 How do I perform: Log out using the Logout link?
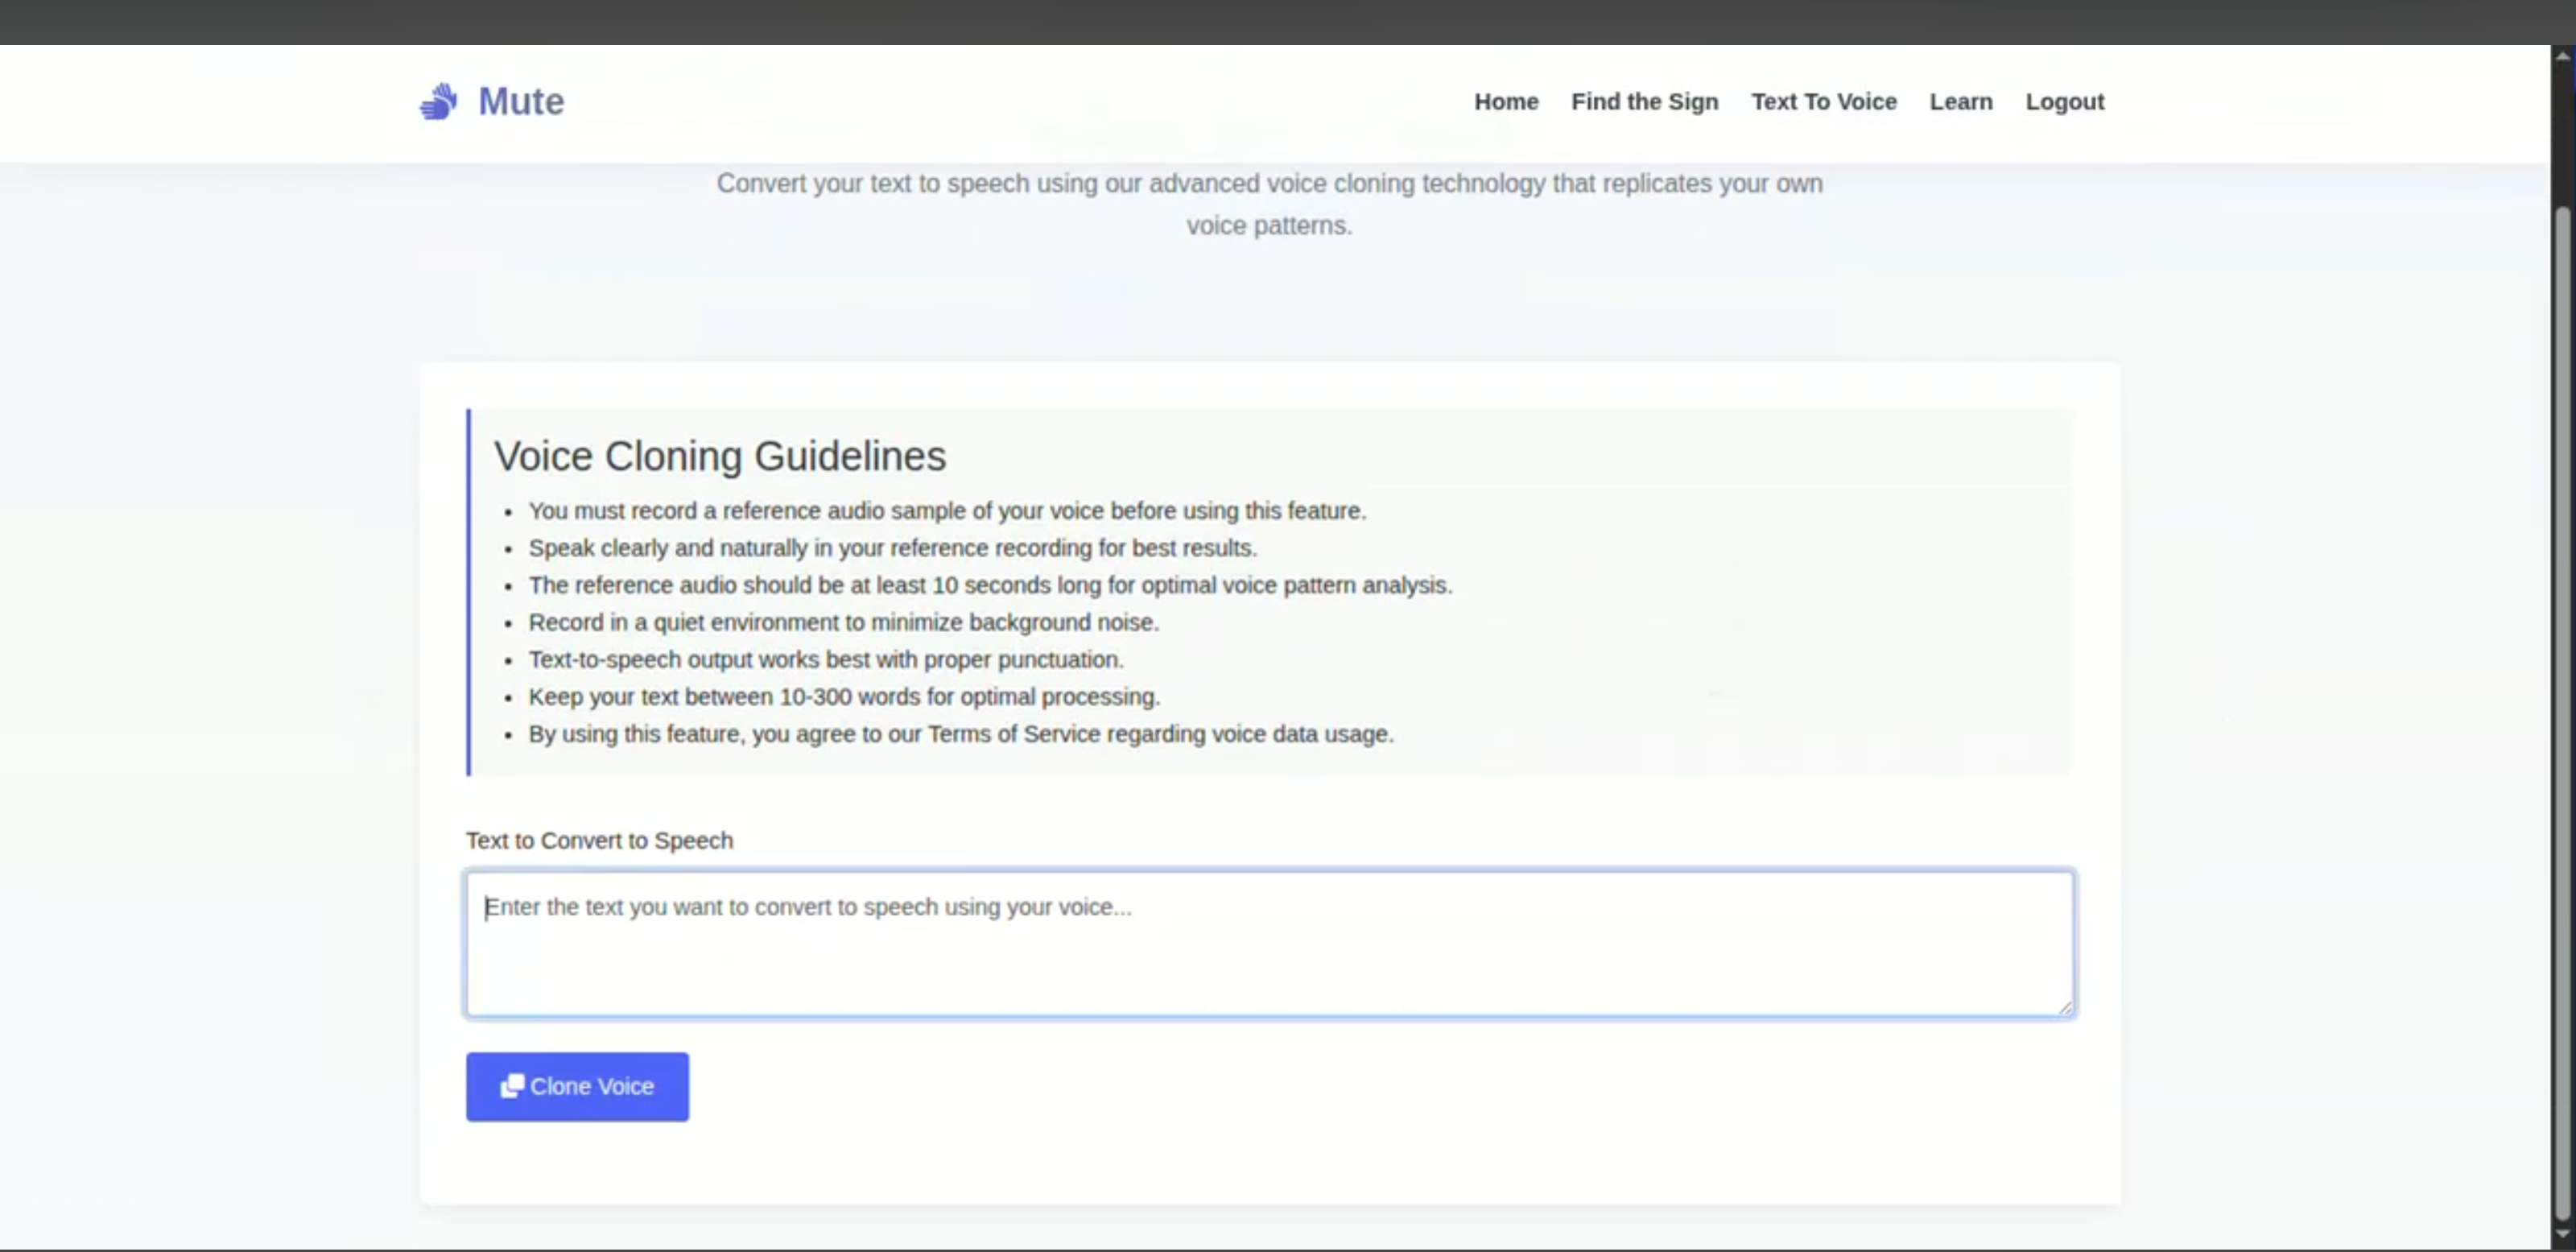click(2064, 101)
